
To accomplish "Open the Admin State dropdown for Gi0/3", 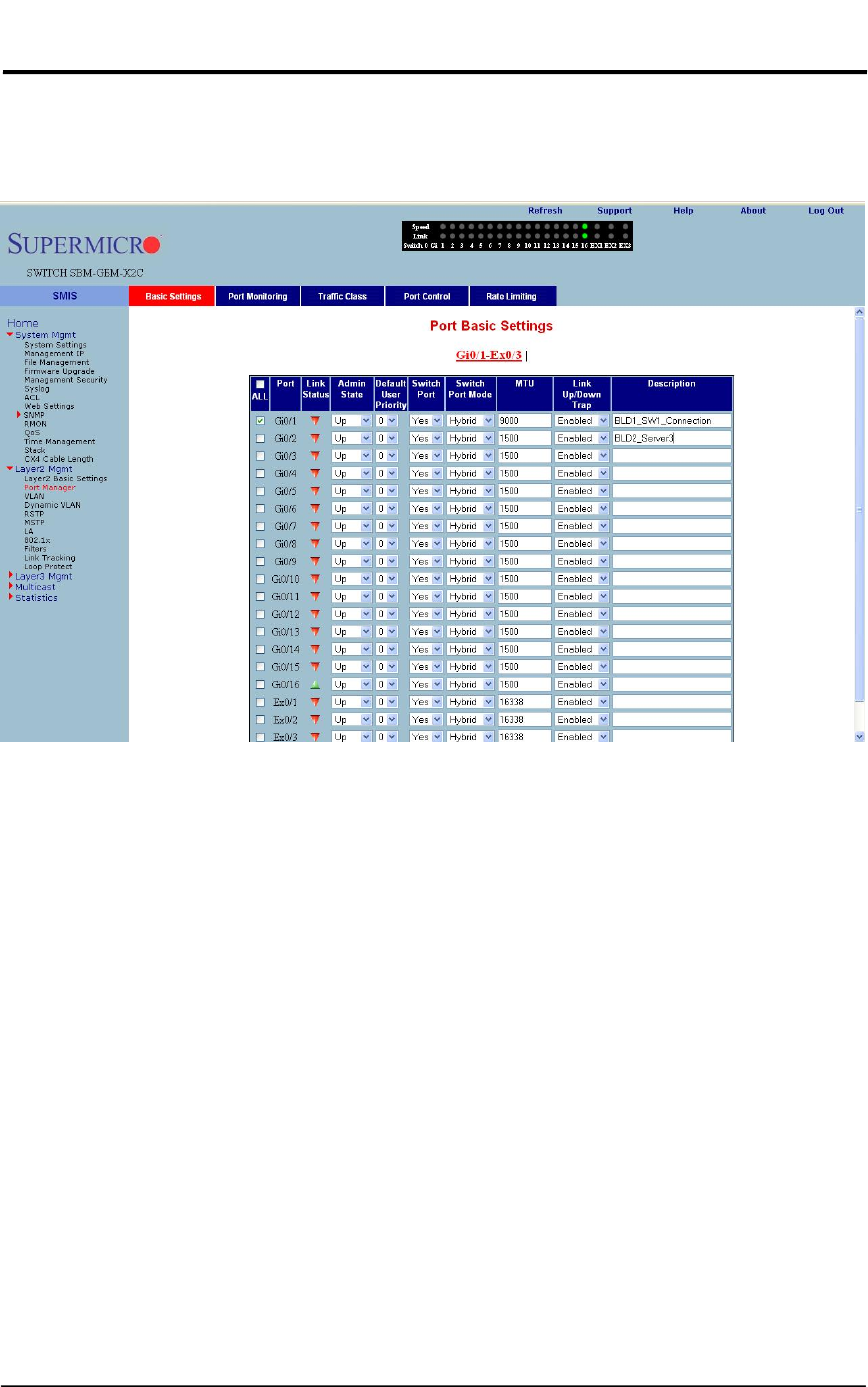I will click(x=351, y=456).
